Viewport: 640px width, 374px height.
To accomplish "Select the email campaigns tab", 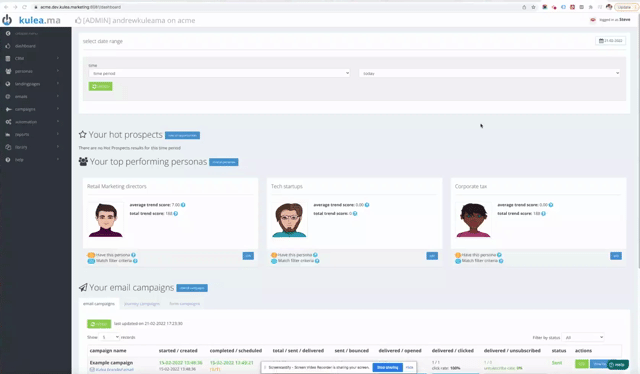I will 99,304.
